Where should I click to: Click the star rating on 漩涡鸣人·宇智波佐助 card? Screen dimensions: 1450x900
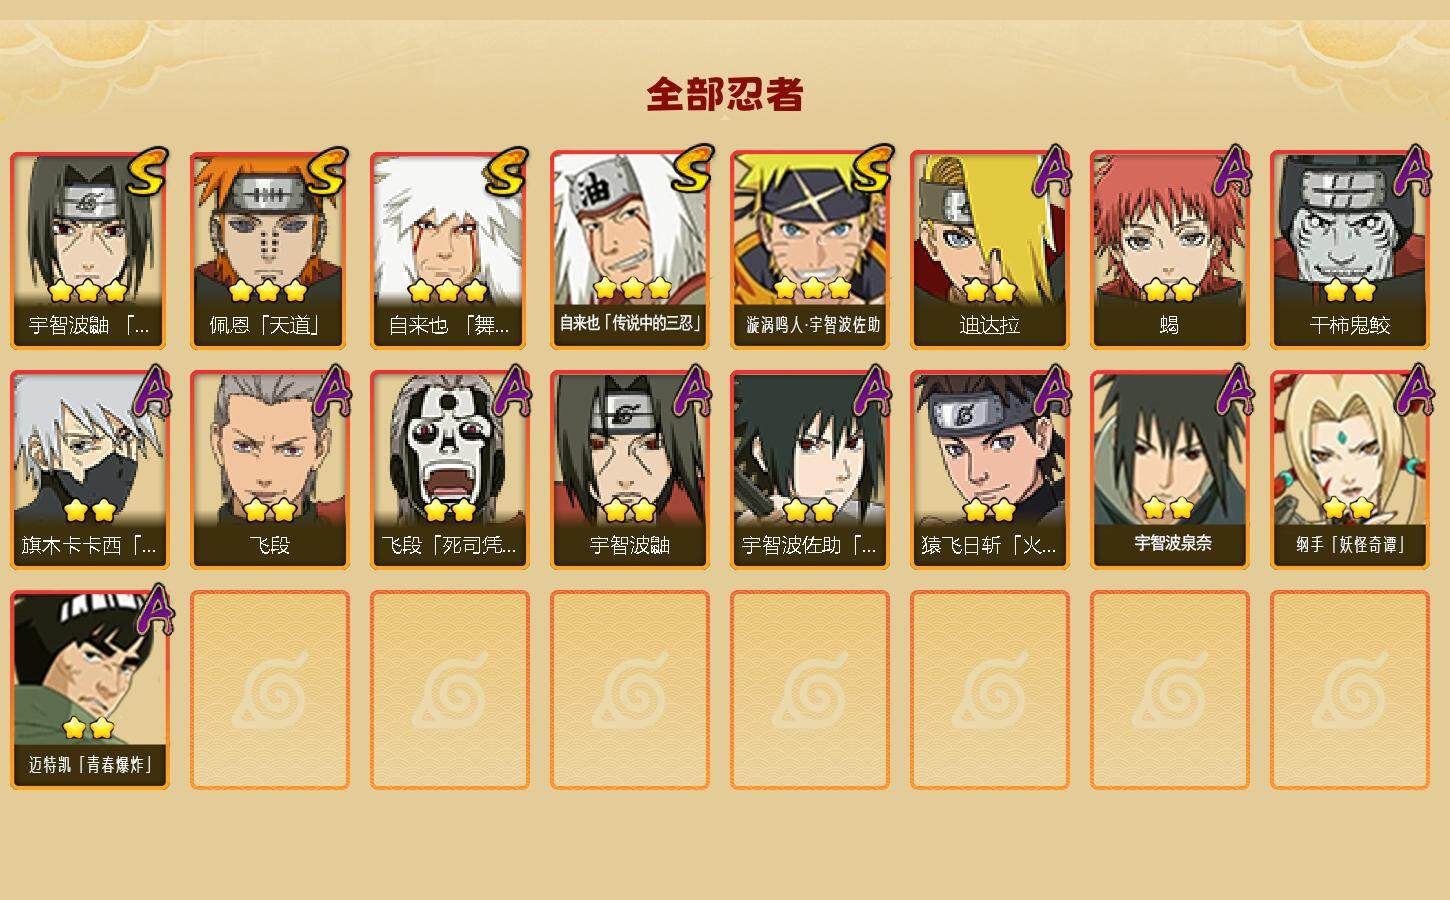pos(812,289)
